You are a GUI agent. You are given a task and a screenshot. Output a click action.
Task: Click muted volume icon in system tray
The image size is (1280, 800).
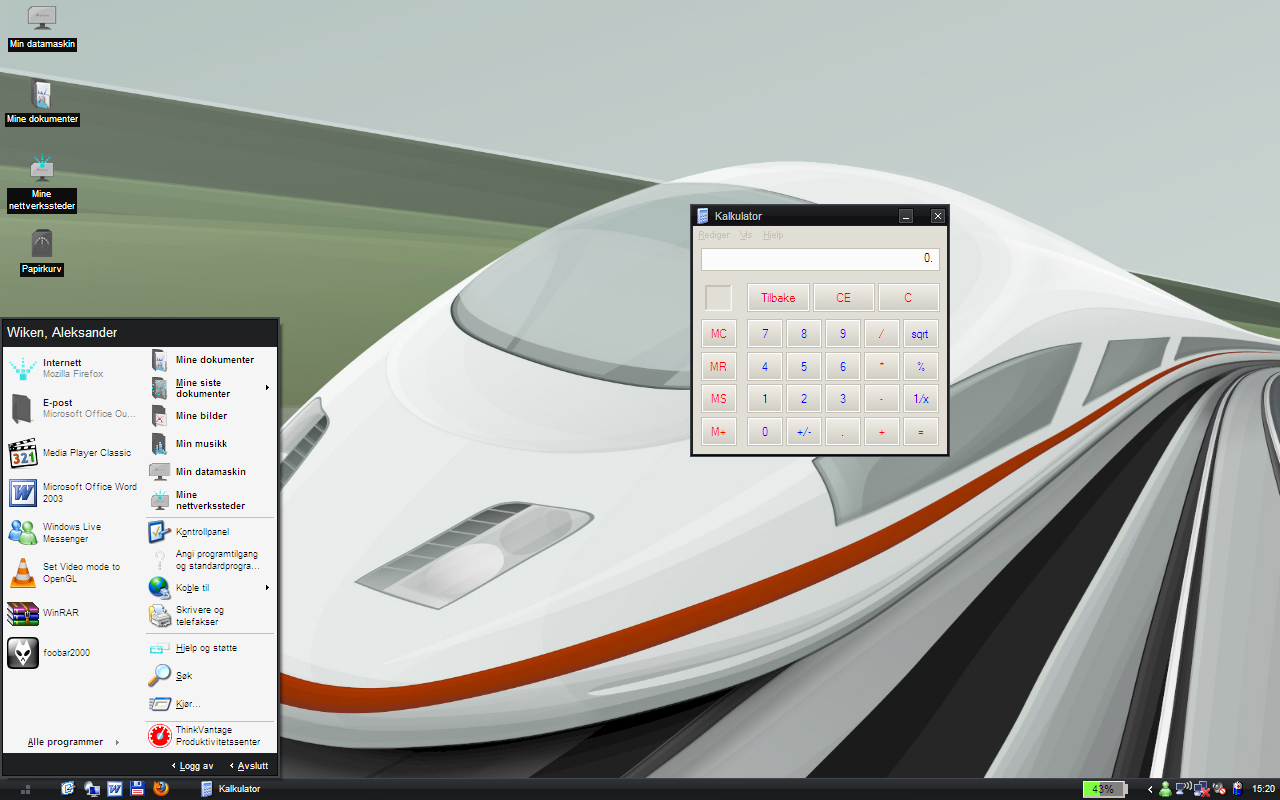point(1219,789)
